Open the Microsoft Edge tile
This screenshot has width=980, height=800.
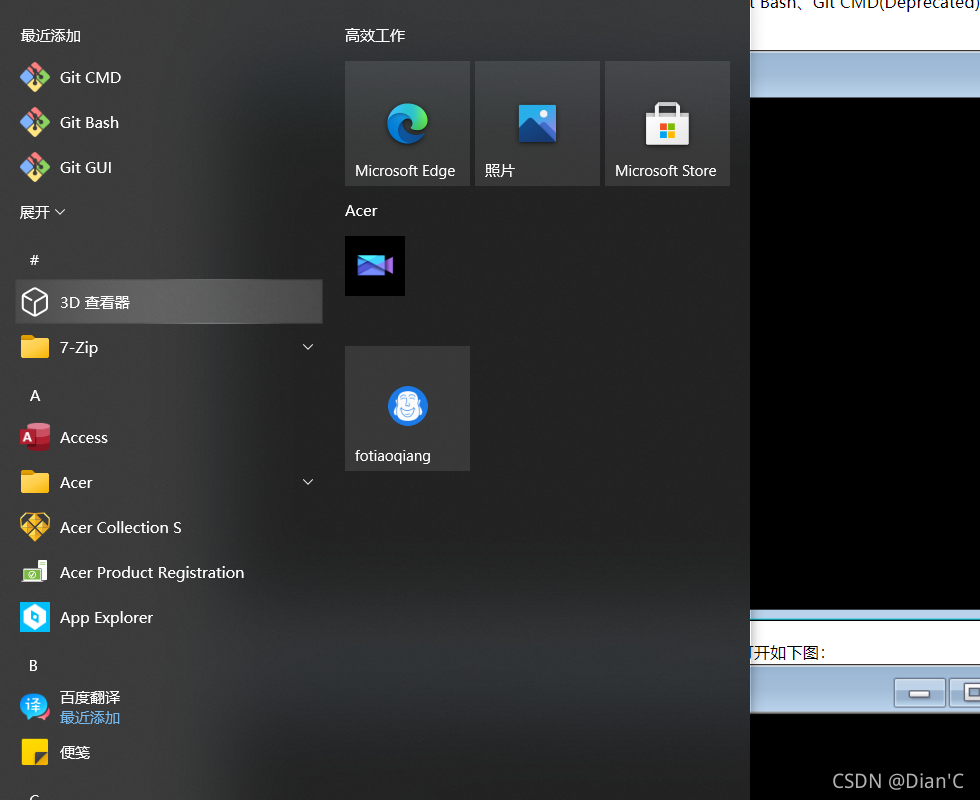pyautogui.click(x=408, y=123)
